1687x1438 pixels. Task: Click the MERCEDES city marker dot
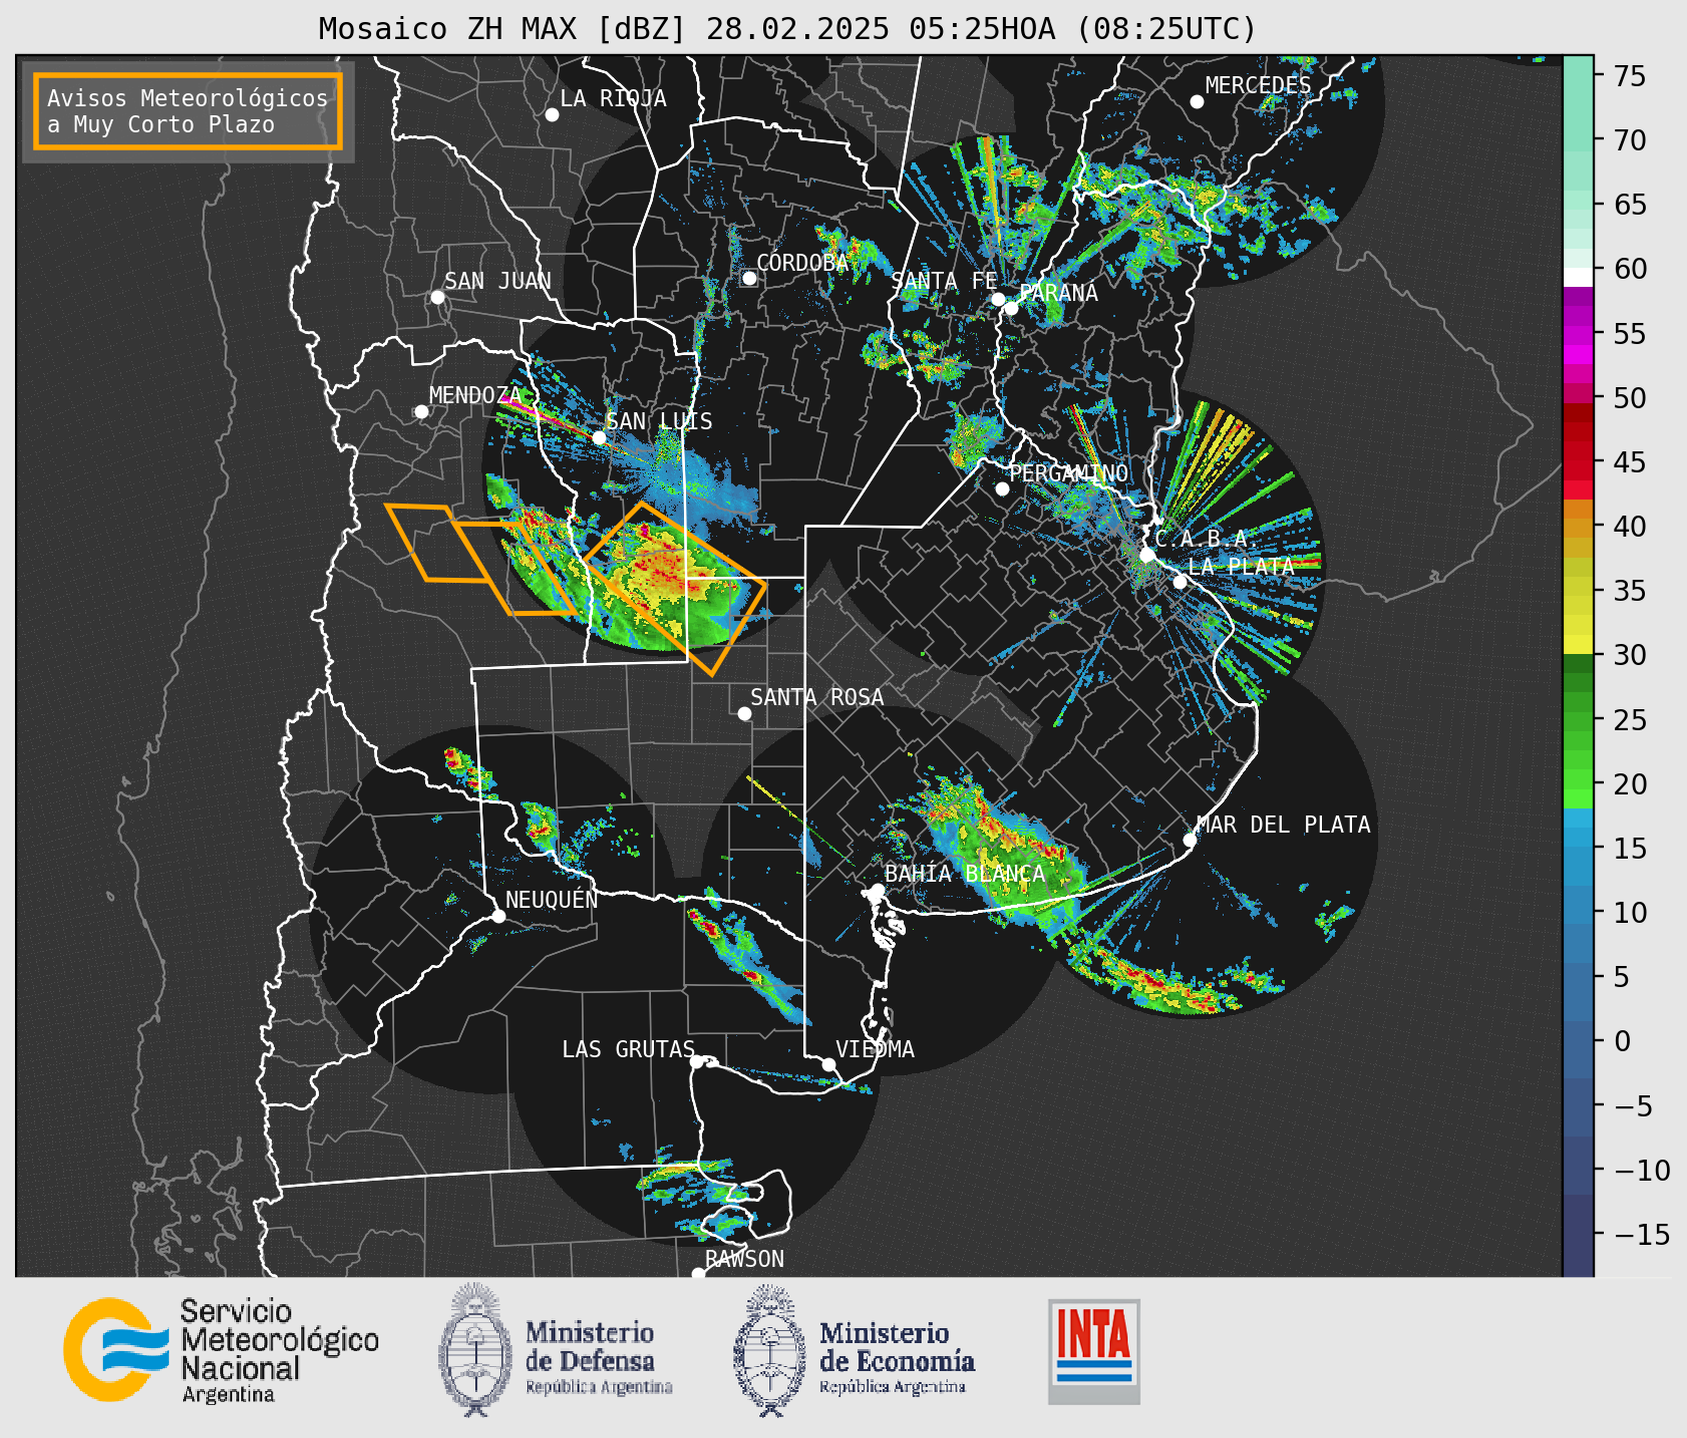[1197, 102]
